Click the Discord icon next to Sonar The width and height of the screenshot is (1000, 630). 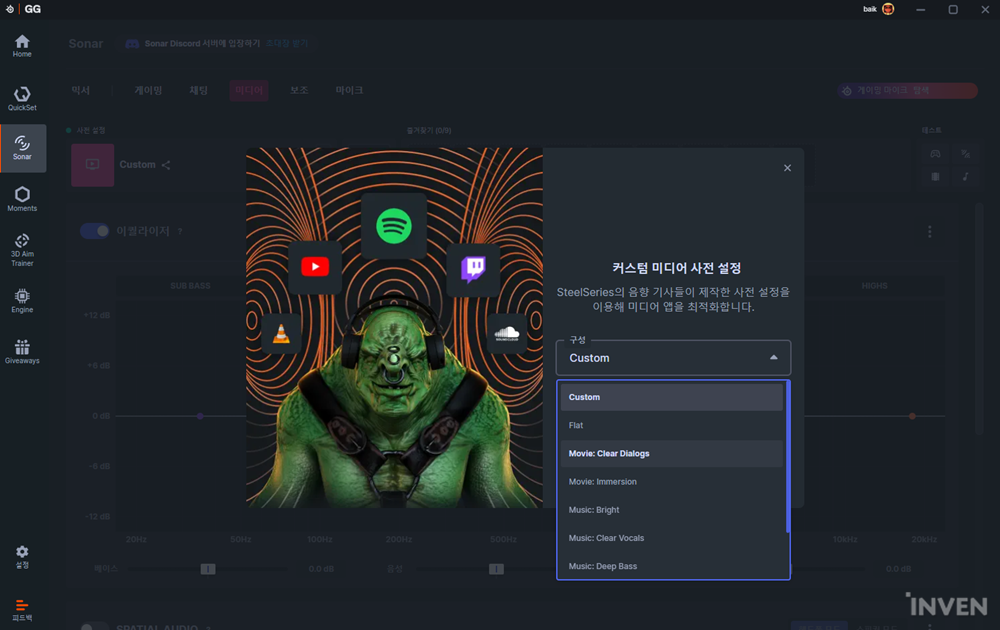[132, 43]
